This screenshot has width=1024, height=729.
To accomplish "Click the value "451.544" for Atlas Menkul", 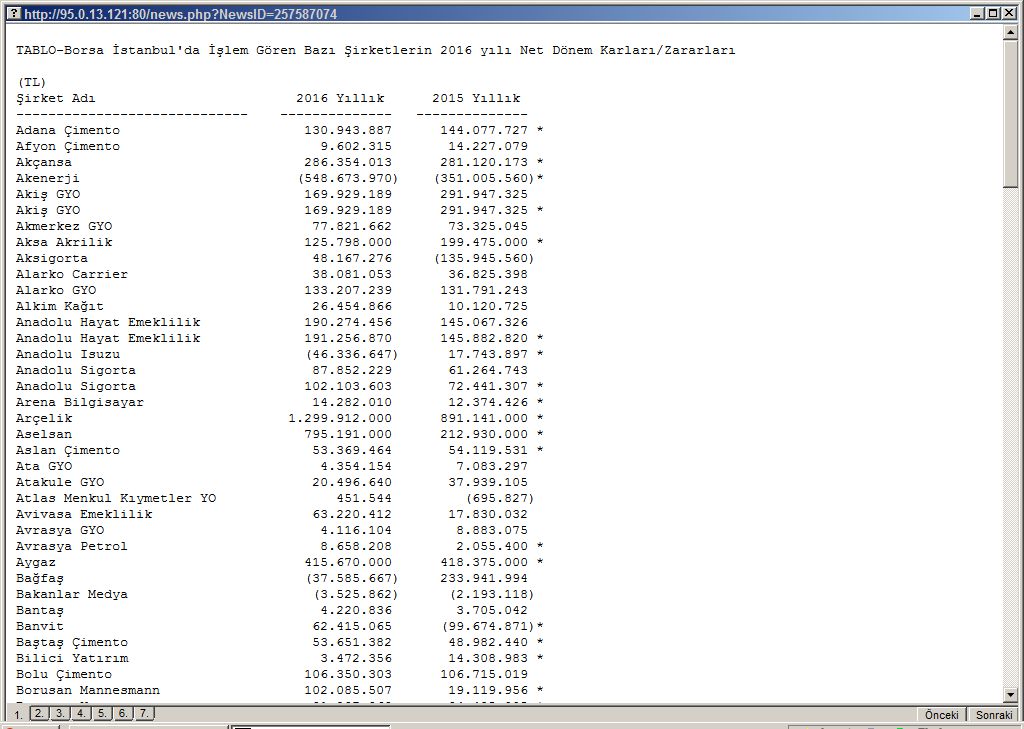I will pos(364,498).
